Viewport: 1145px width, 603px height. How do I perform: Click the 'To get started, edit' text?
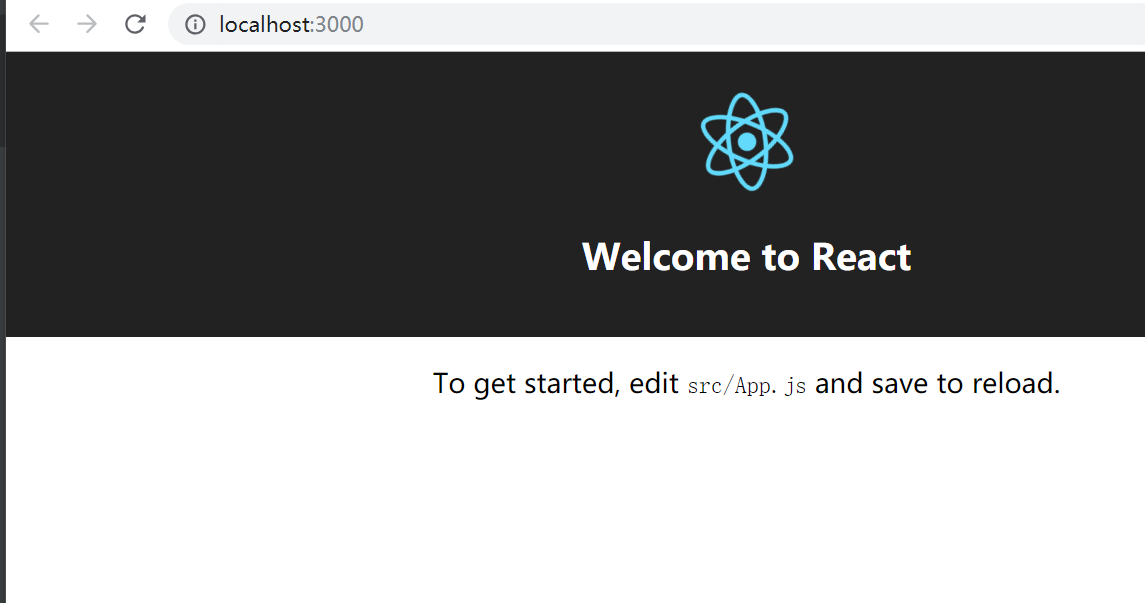pos(556,384)
